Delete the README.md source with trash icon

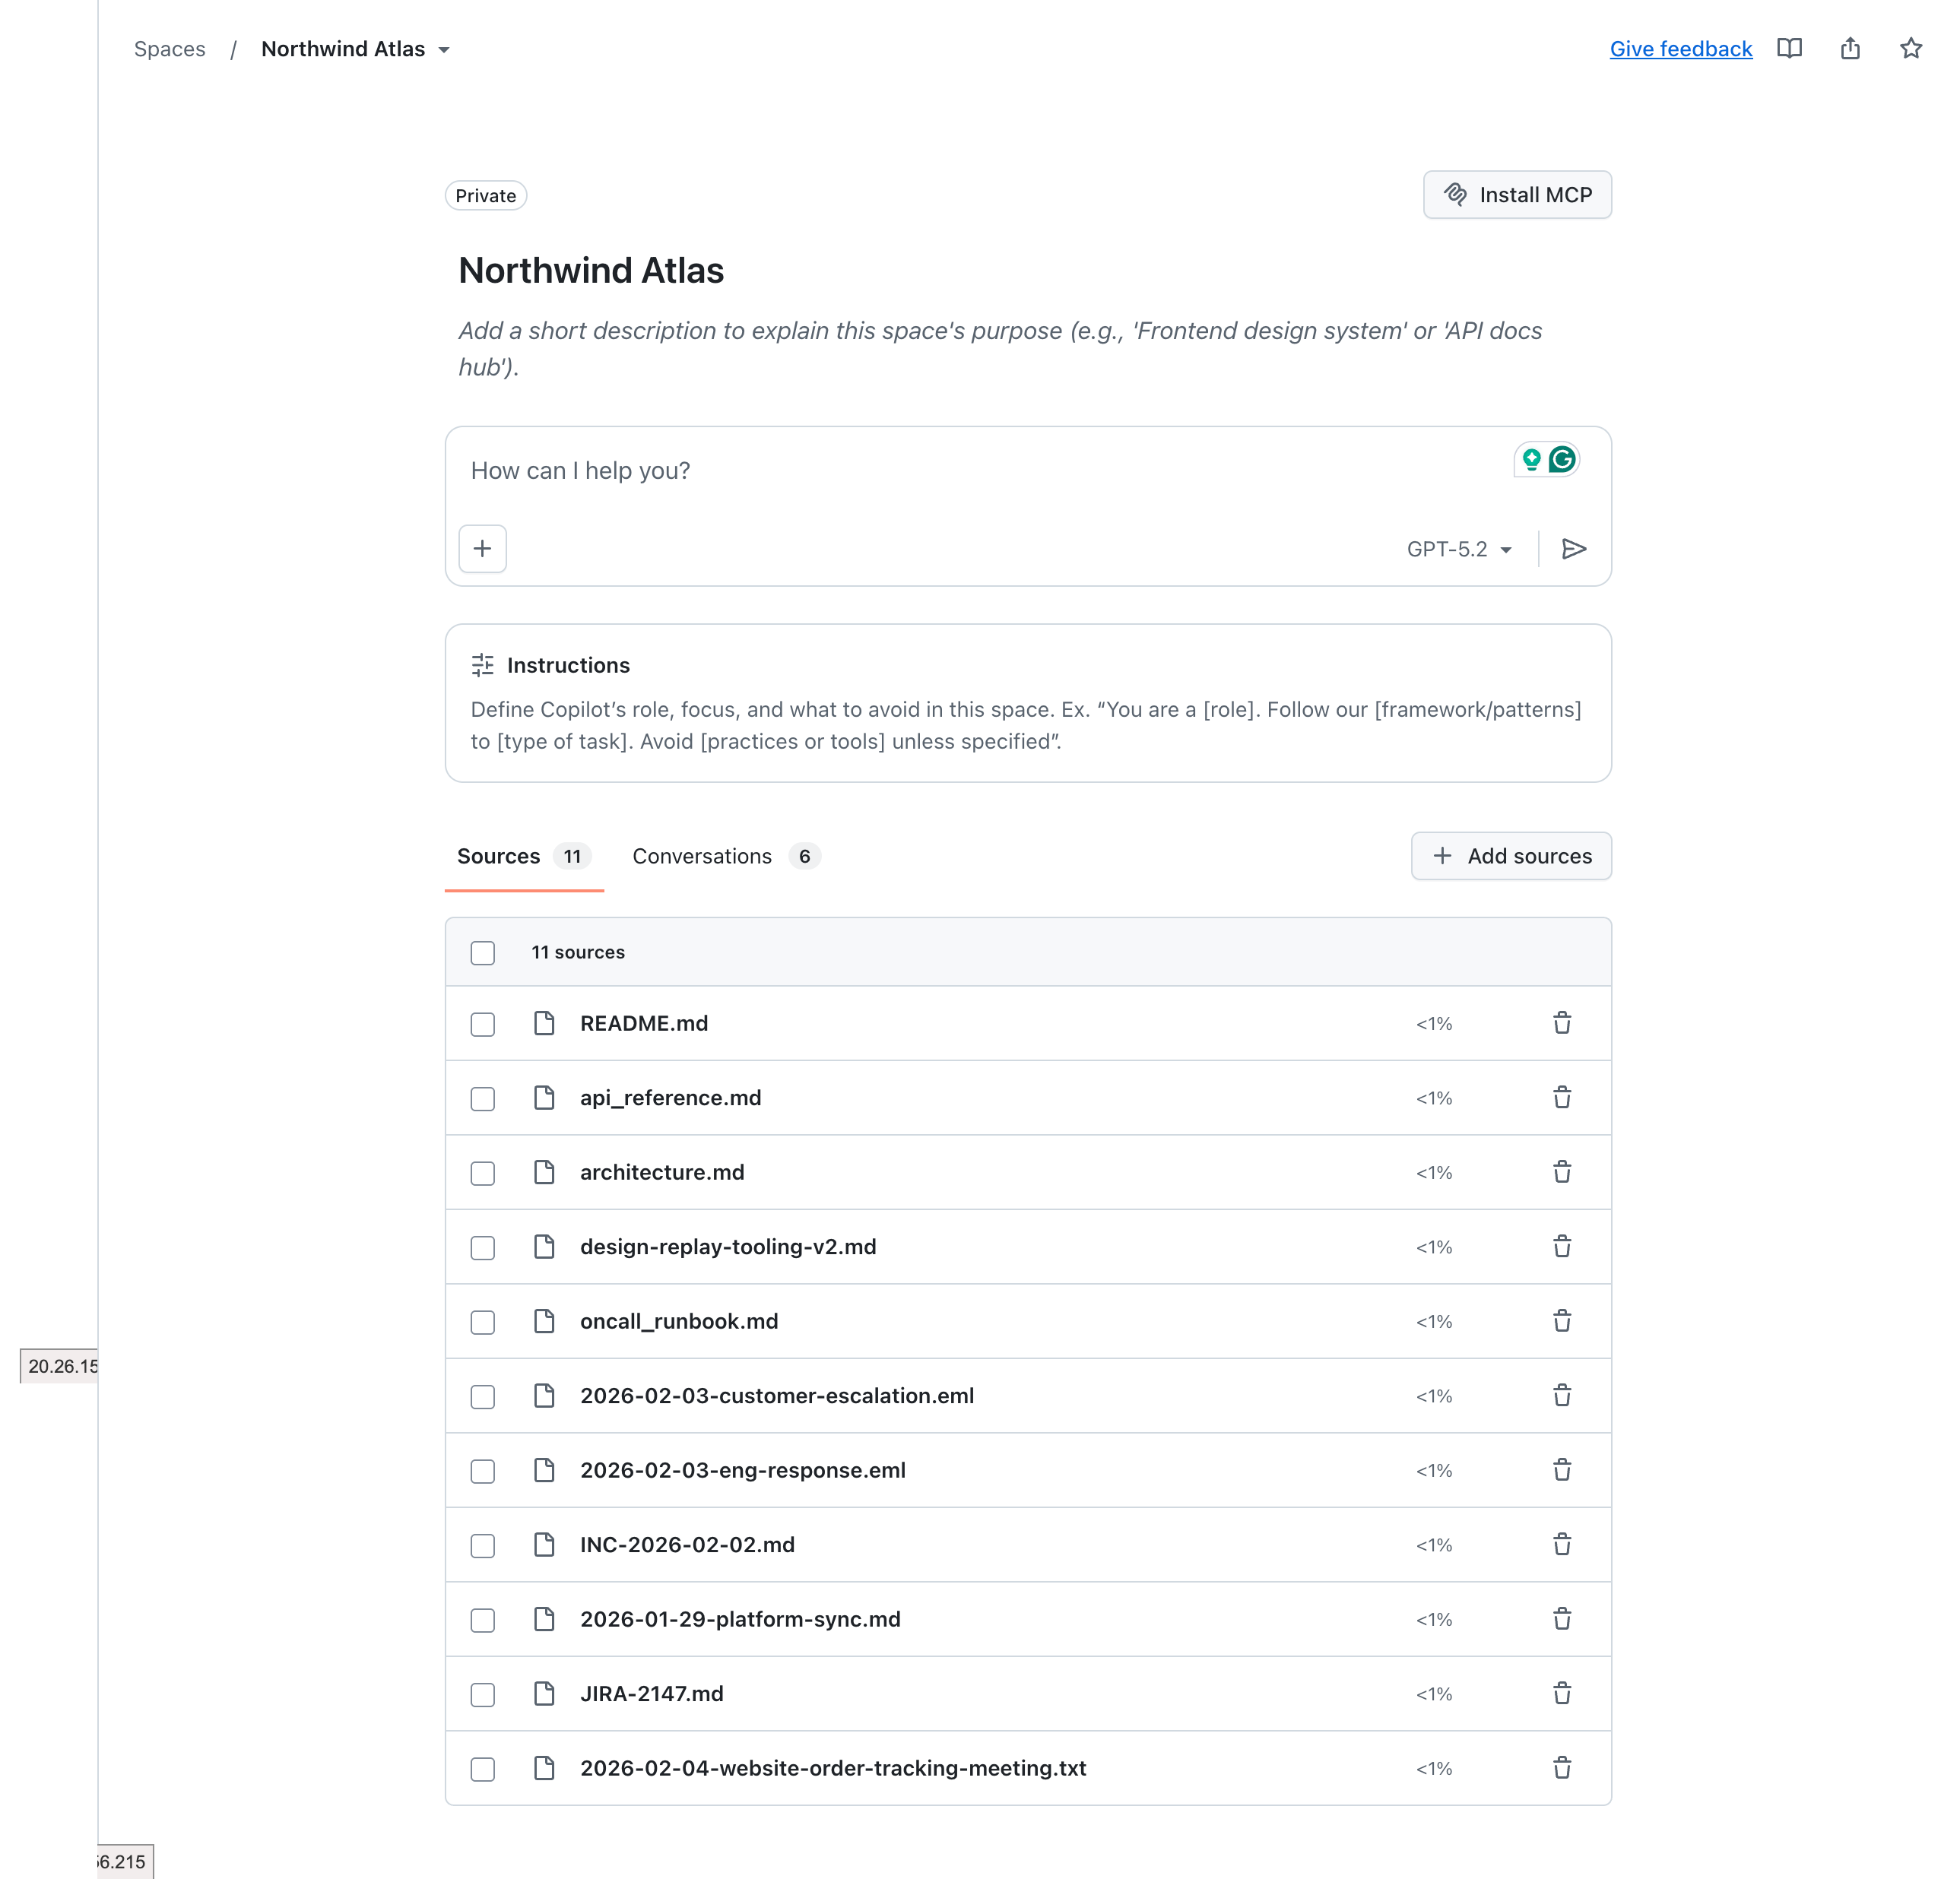coord(1562,1023)
